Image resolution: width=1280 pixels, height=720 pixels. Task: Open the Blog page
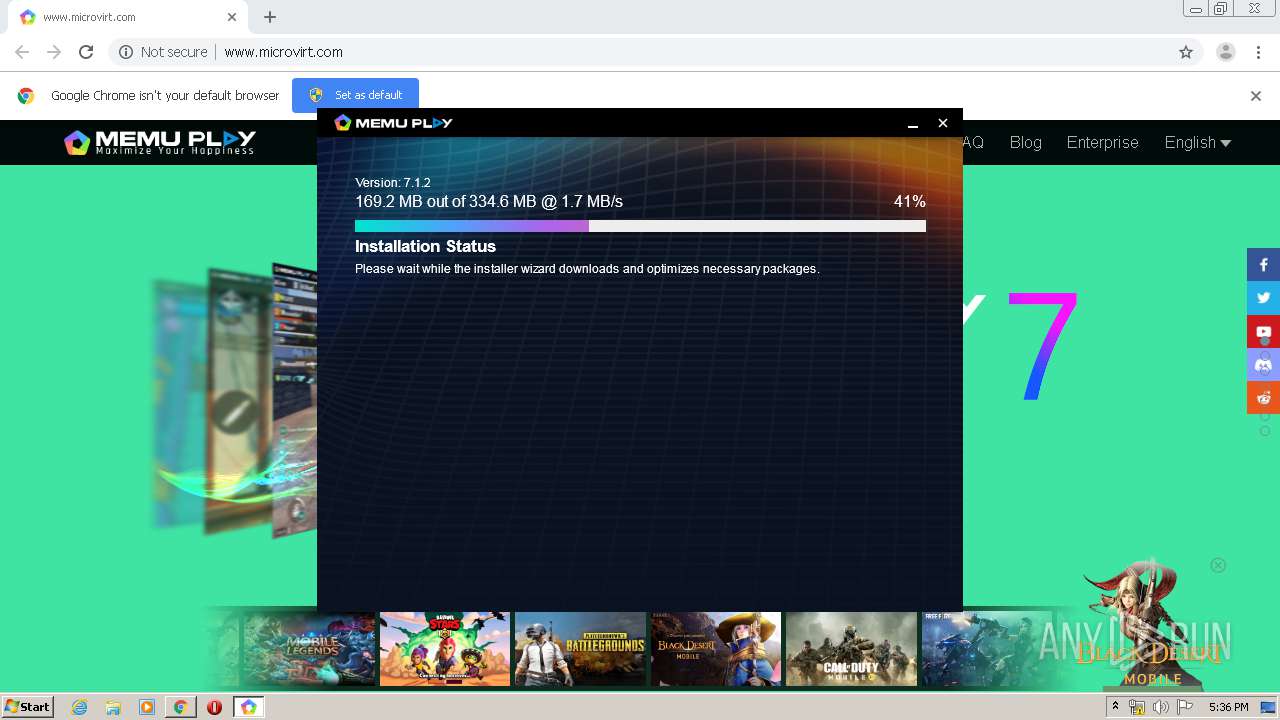(x=1025, y=142)
